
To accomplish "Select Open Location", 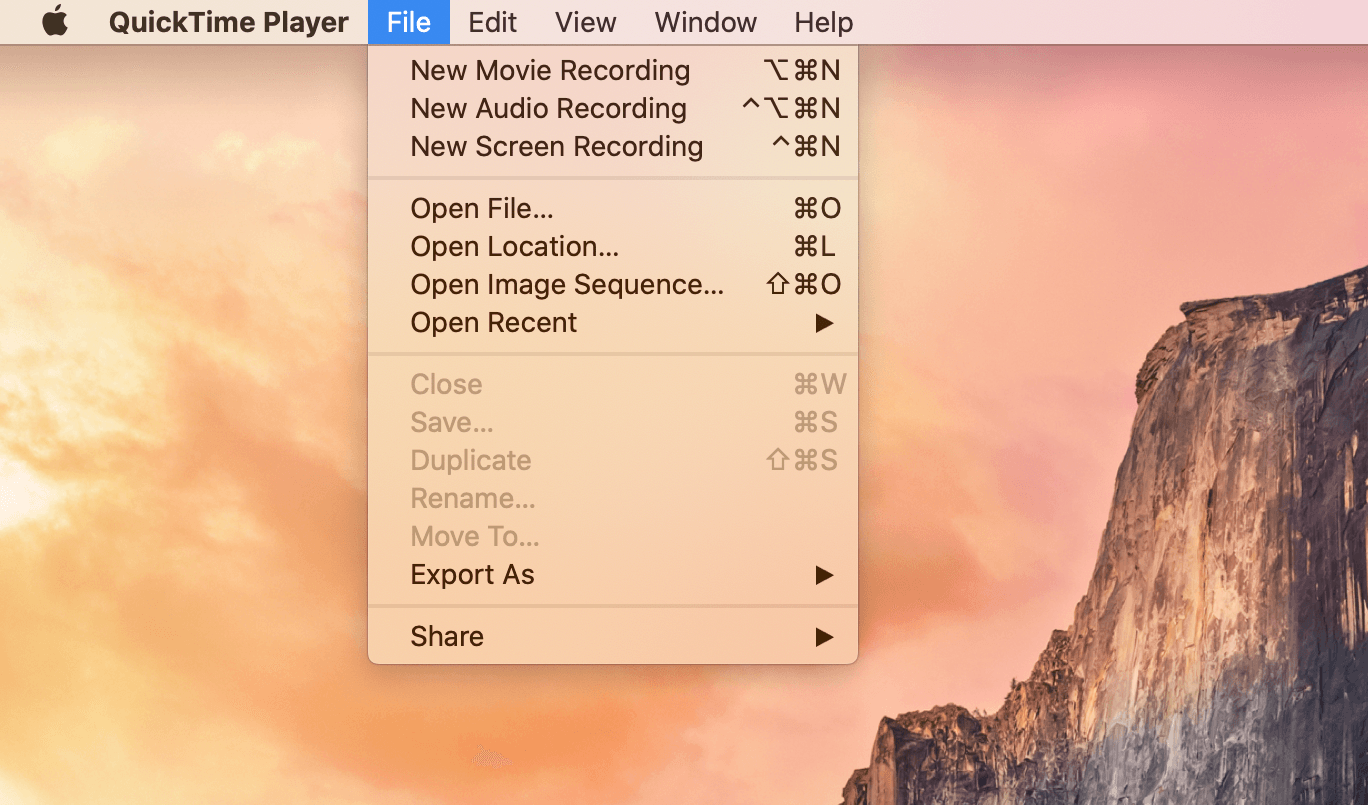I will coord(515,246).
